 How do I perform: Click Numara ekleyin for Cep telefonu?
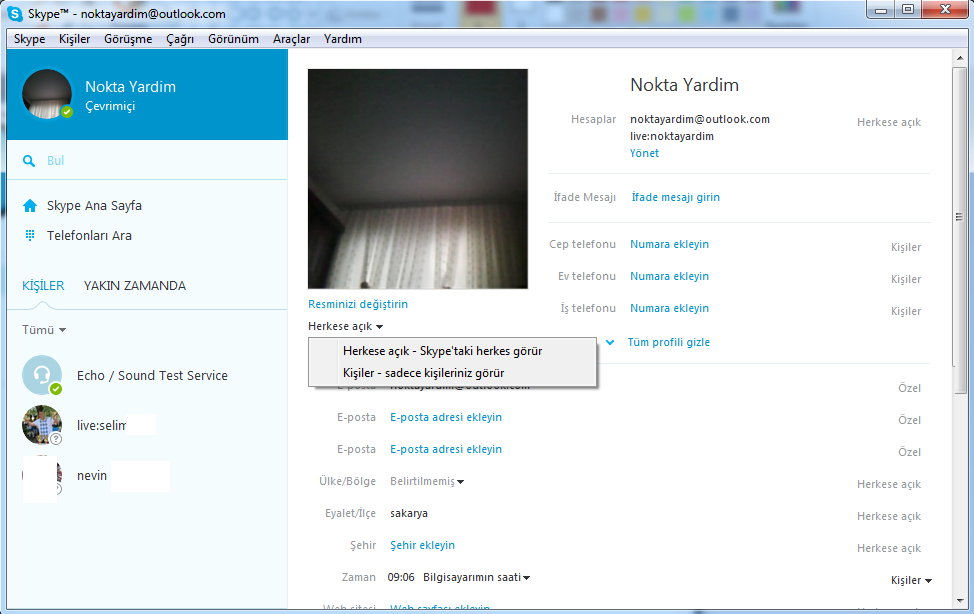(670, 244)
